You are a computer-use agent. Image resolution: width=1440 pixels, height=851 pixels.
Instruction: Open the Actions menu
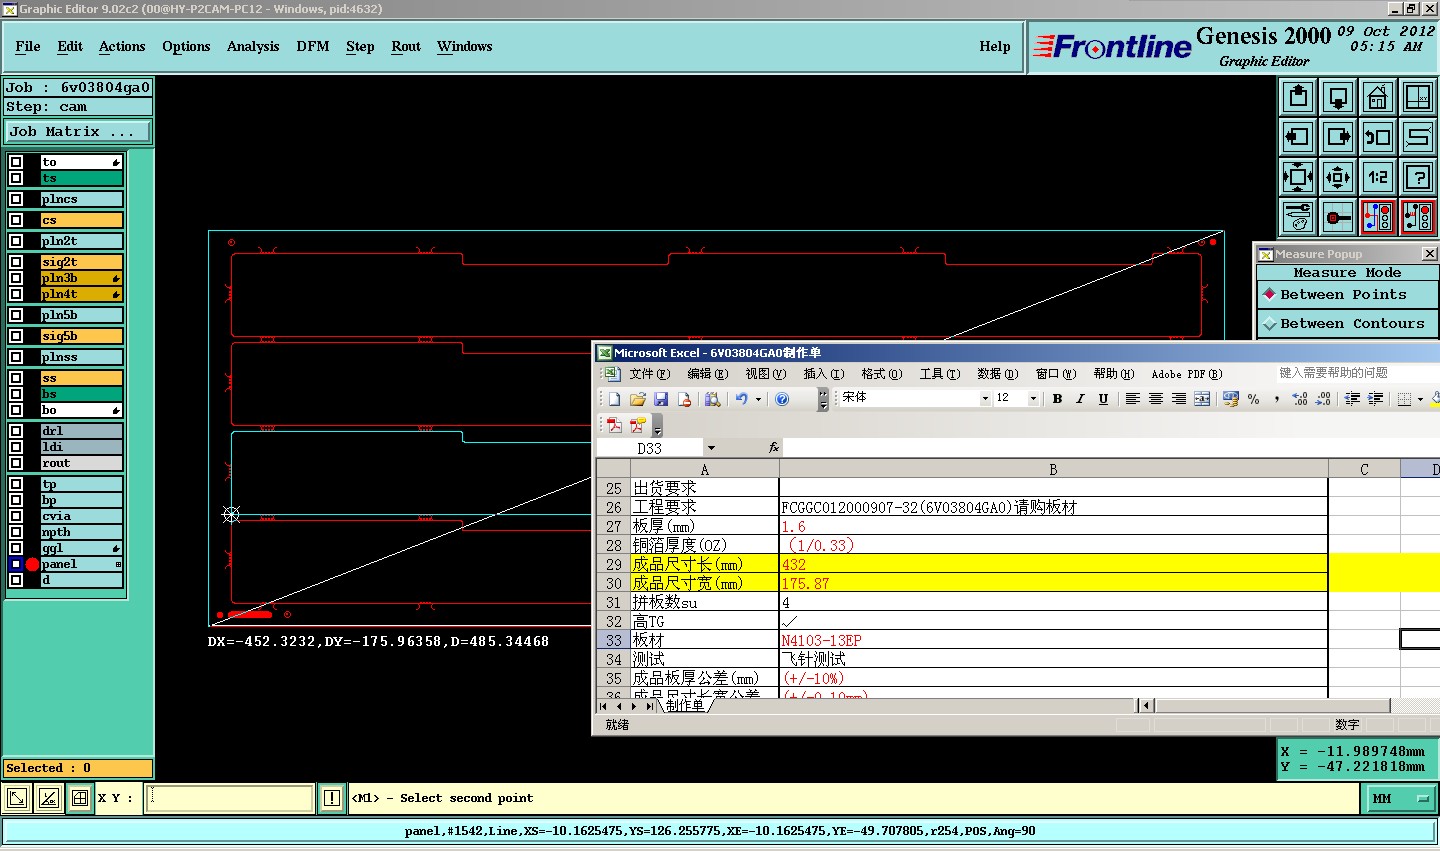click(122, 47)
